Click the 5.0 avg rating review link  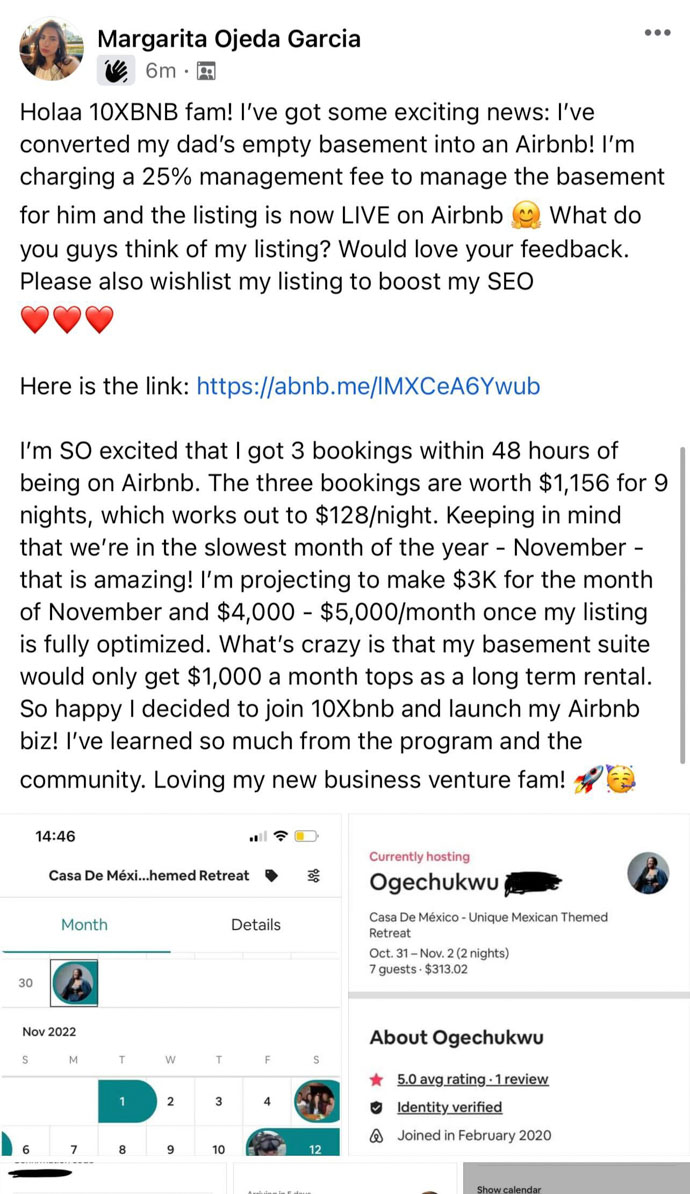(472, 1079)
